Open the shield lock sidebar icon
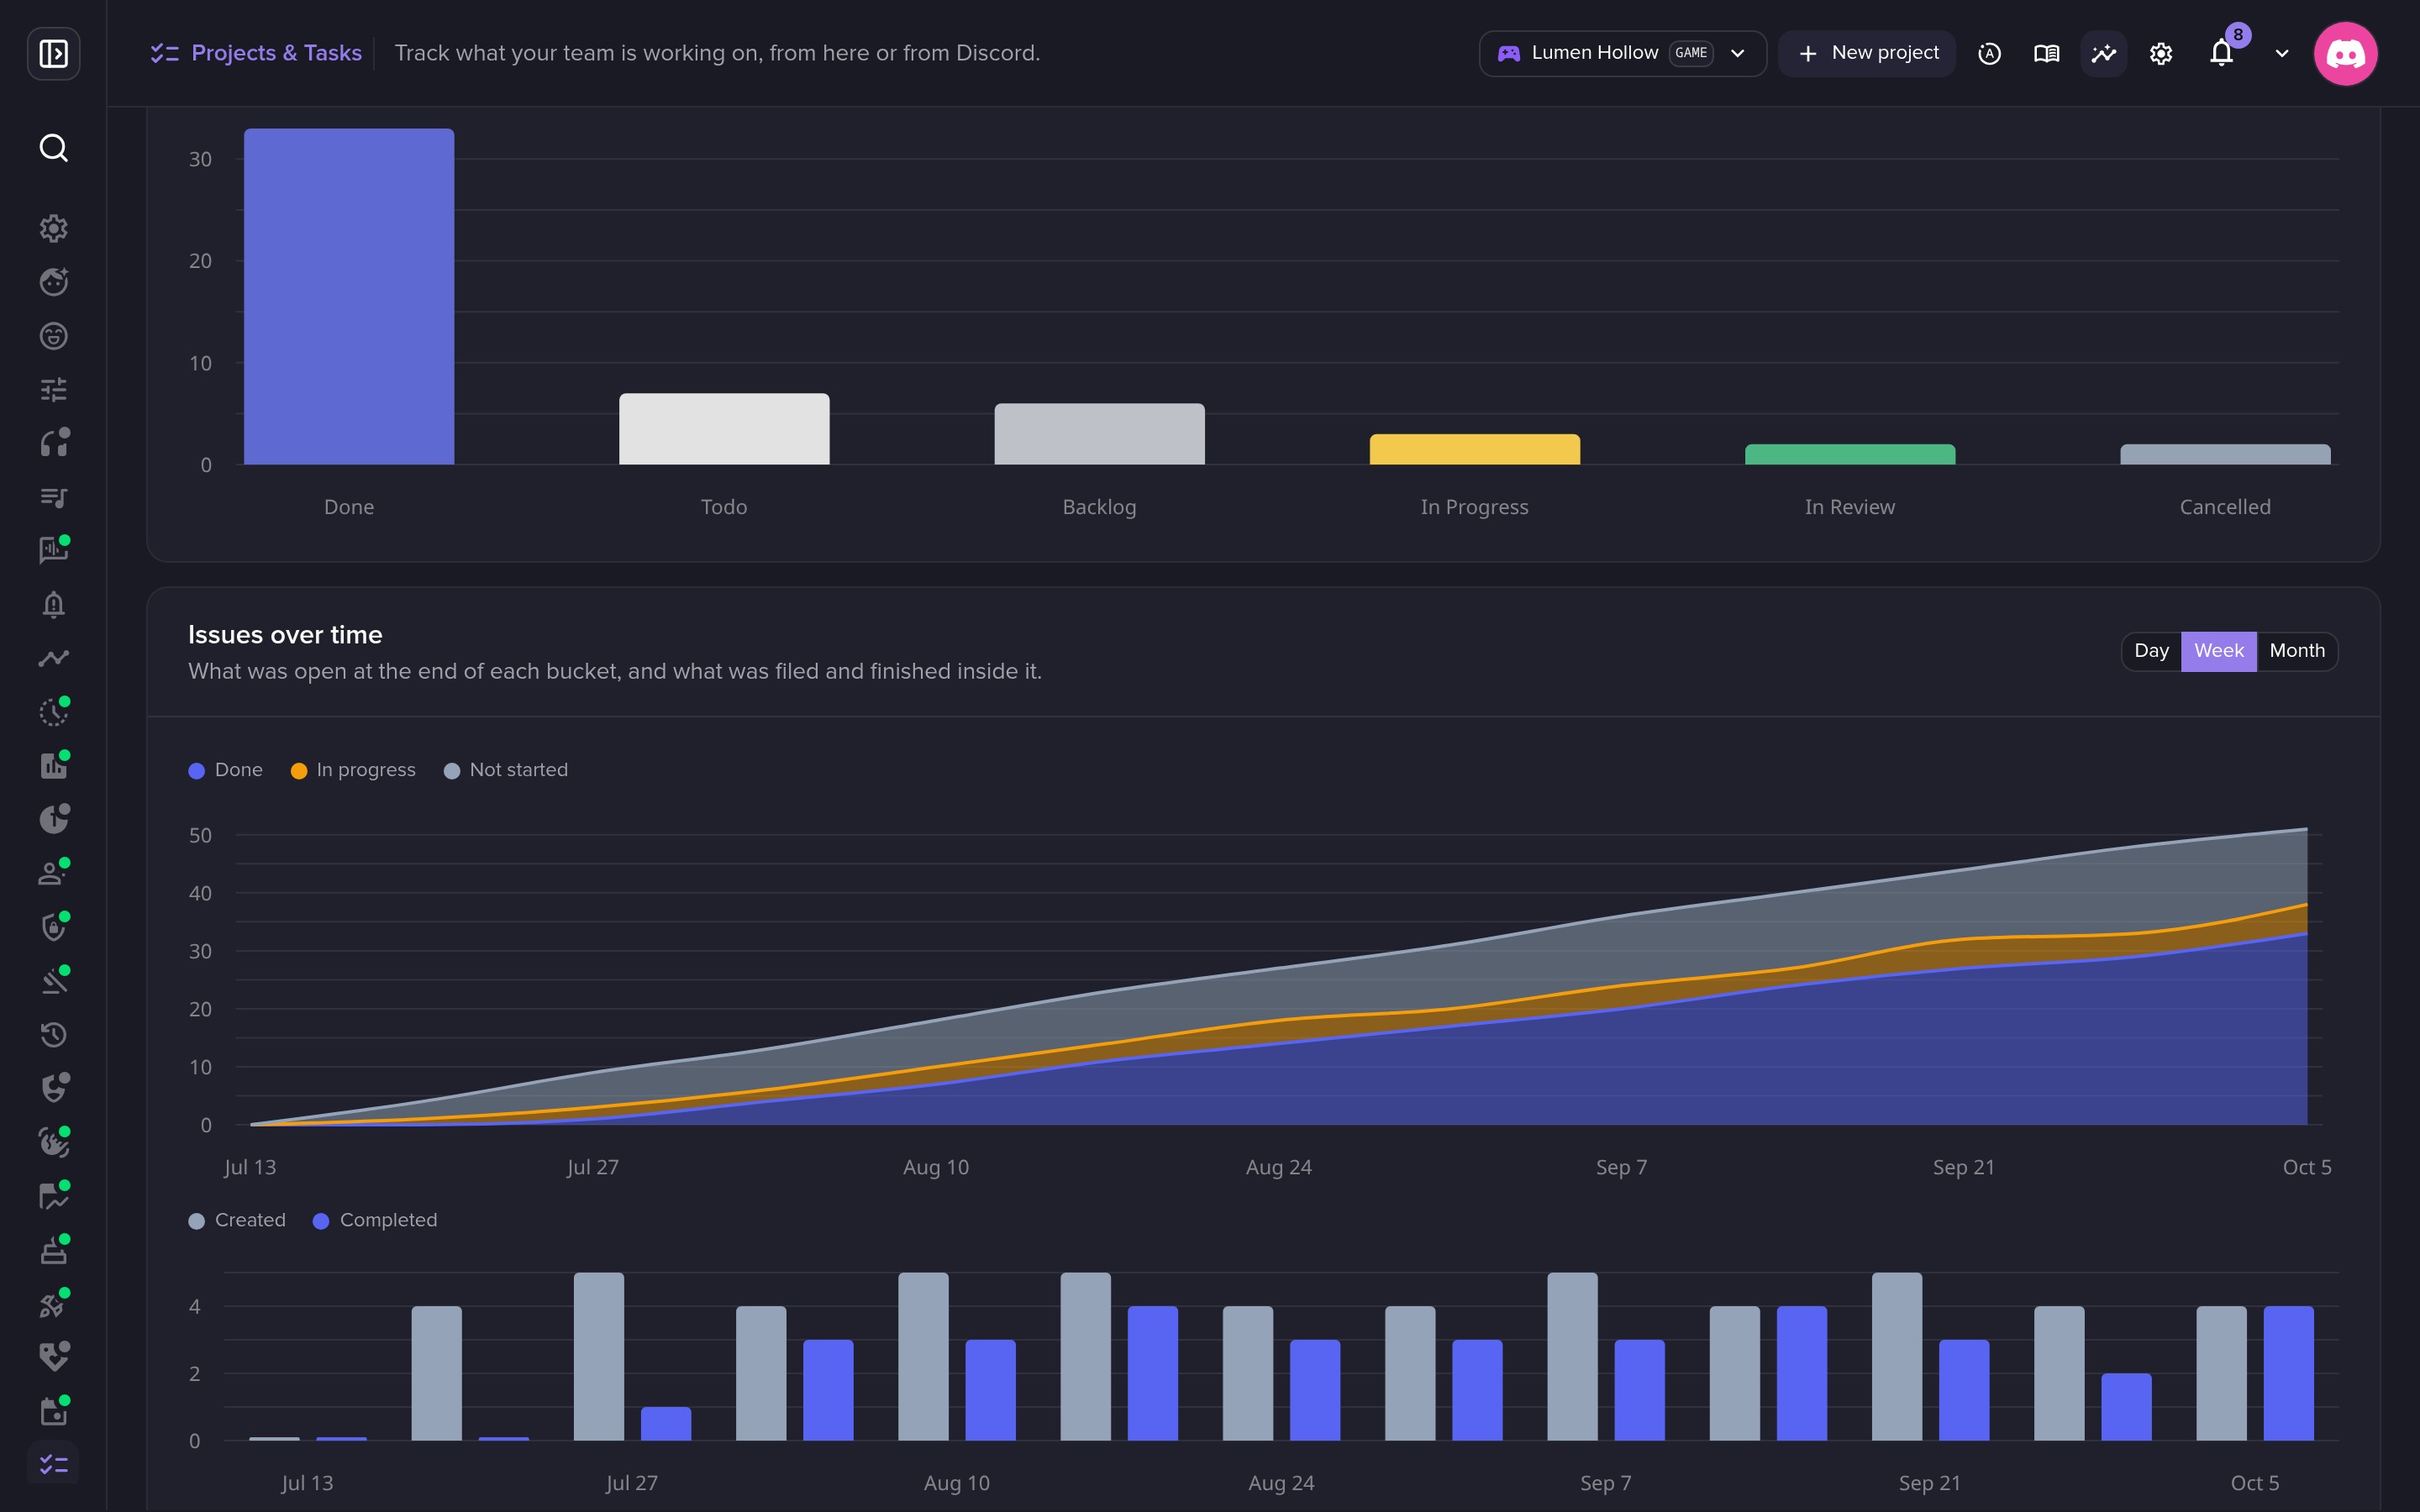Viewport: 2420px width, 1512px height. (53, 927)
